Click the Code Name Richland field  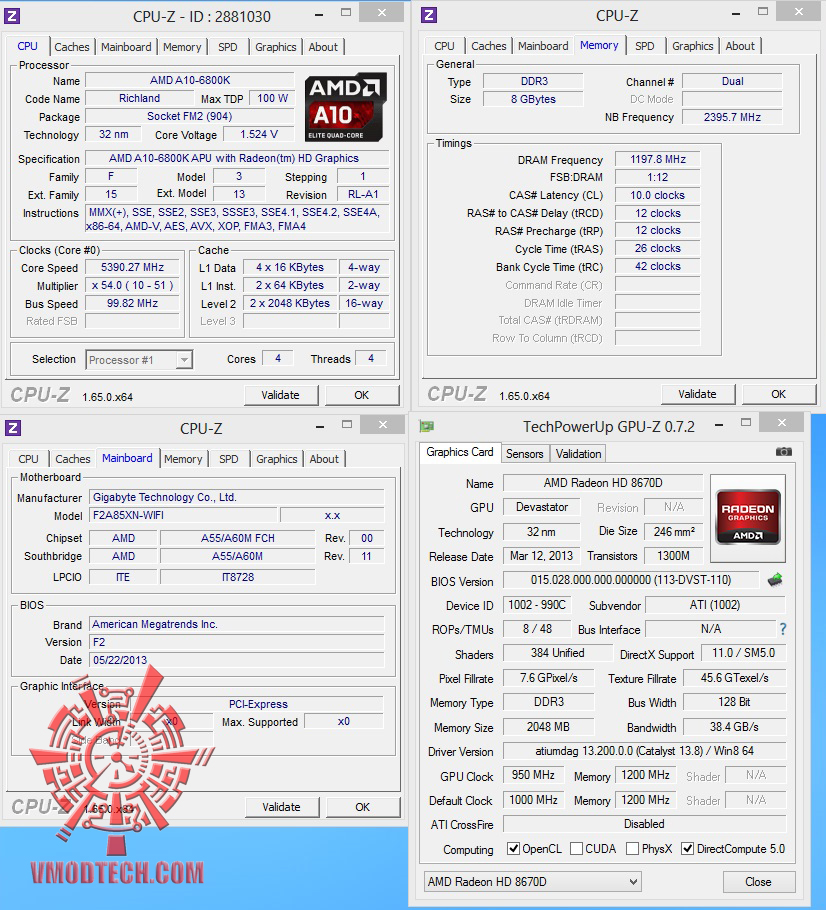pos(139,98)
